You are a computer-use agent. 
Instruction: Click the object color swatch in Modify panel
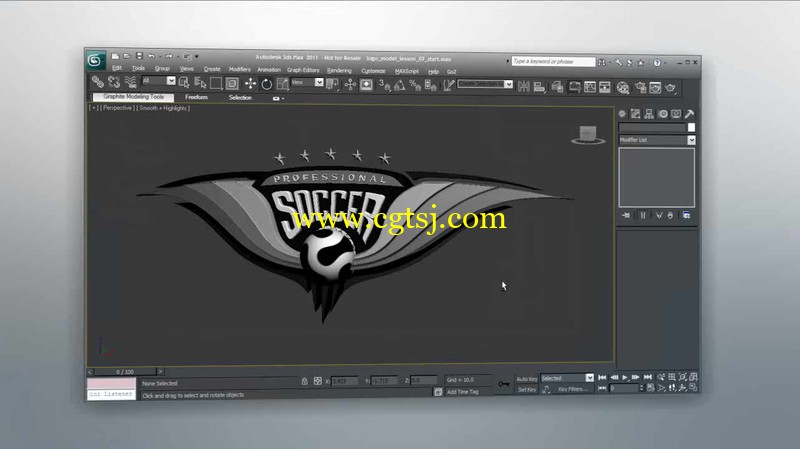691,127
